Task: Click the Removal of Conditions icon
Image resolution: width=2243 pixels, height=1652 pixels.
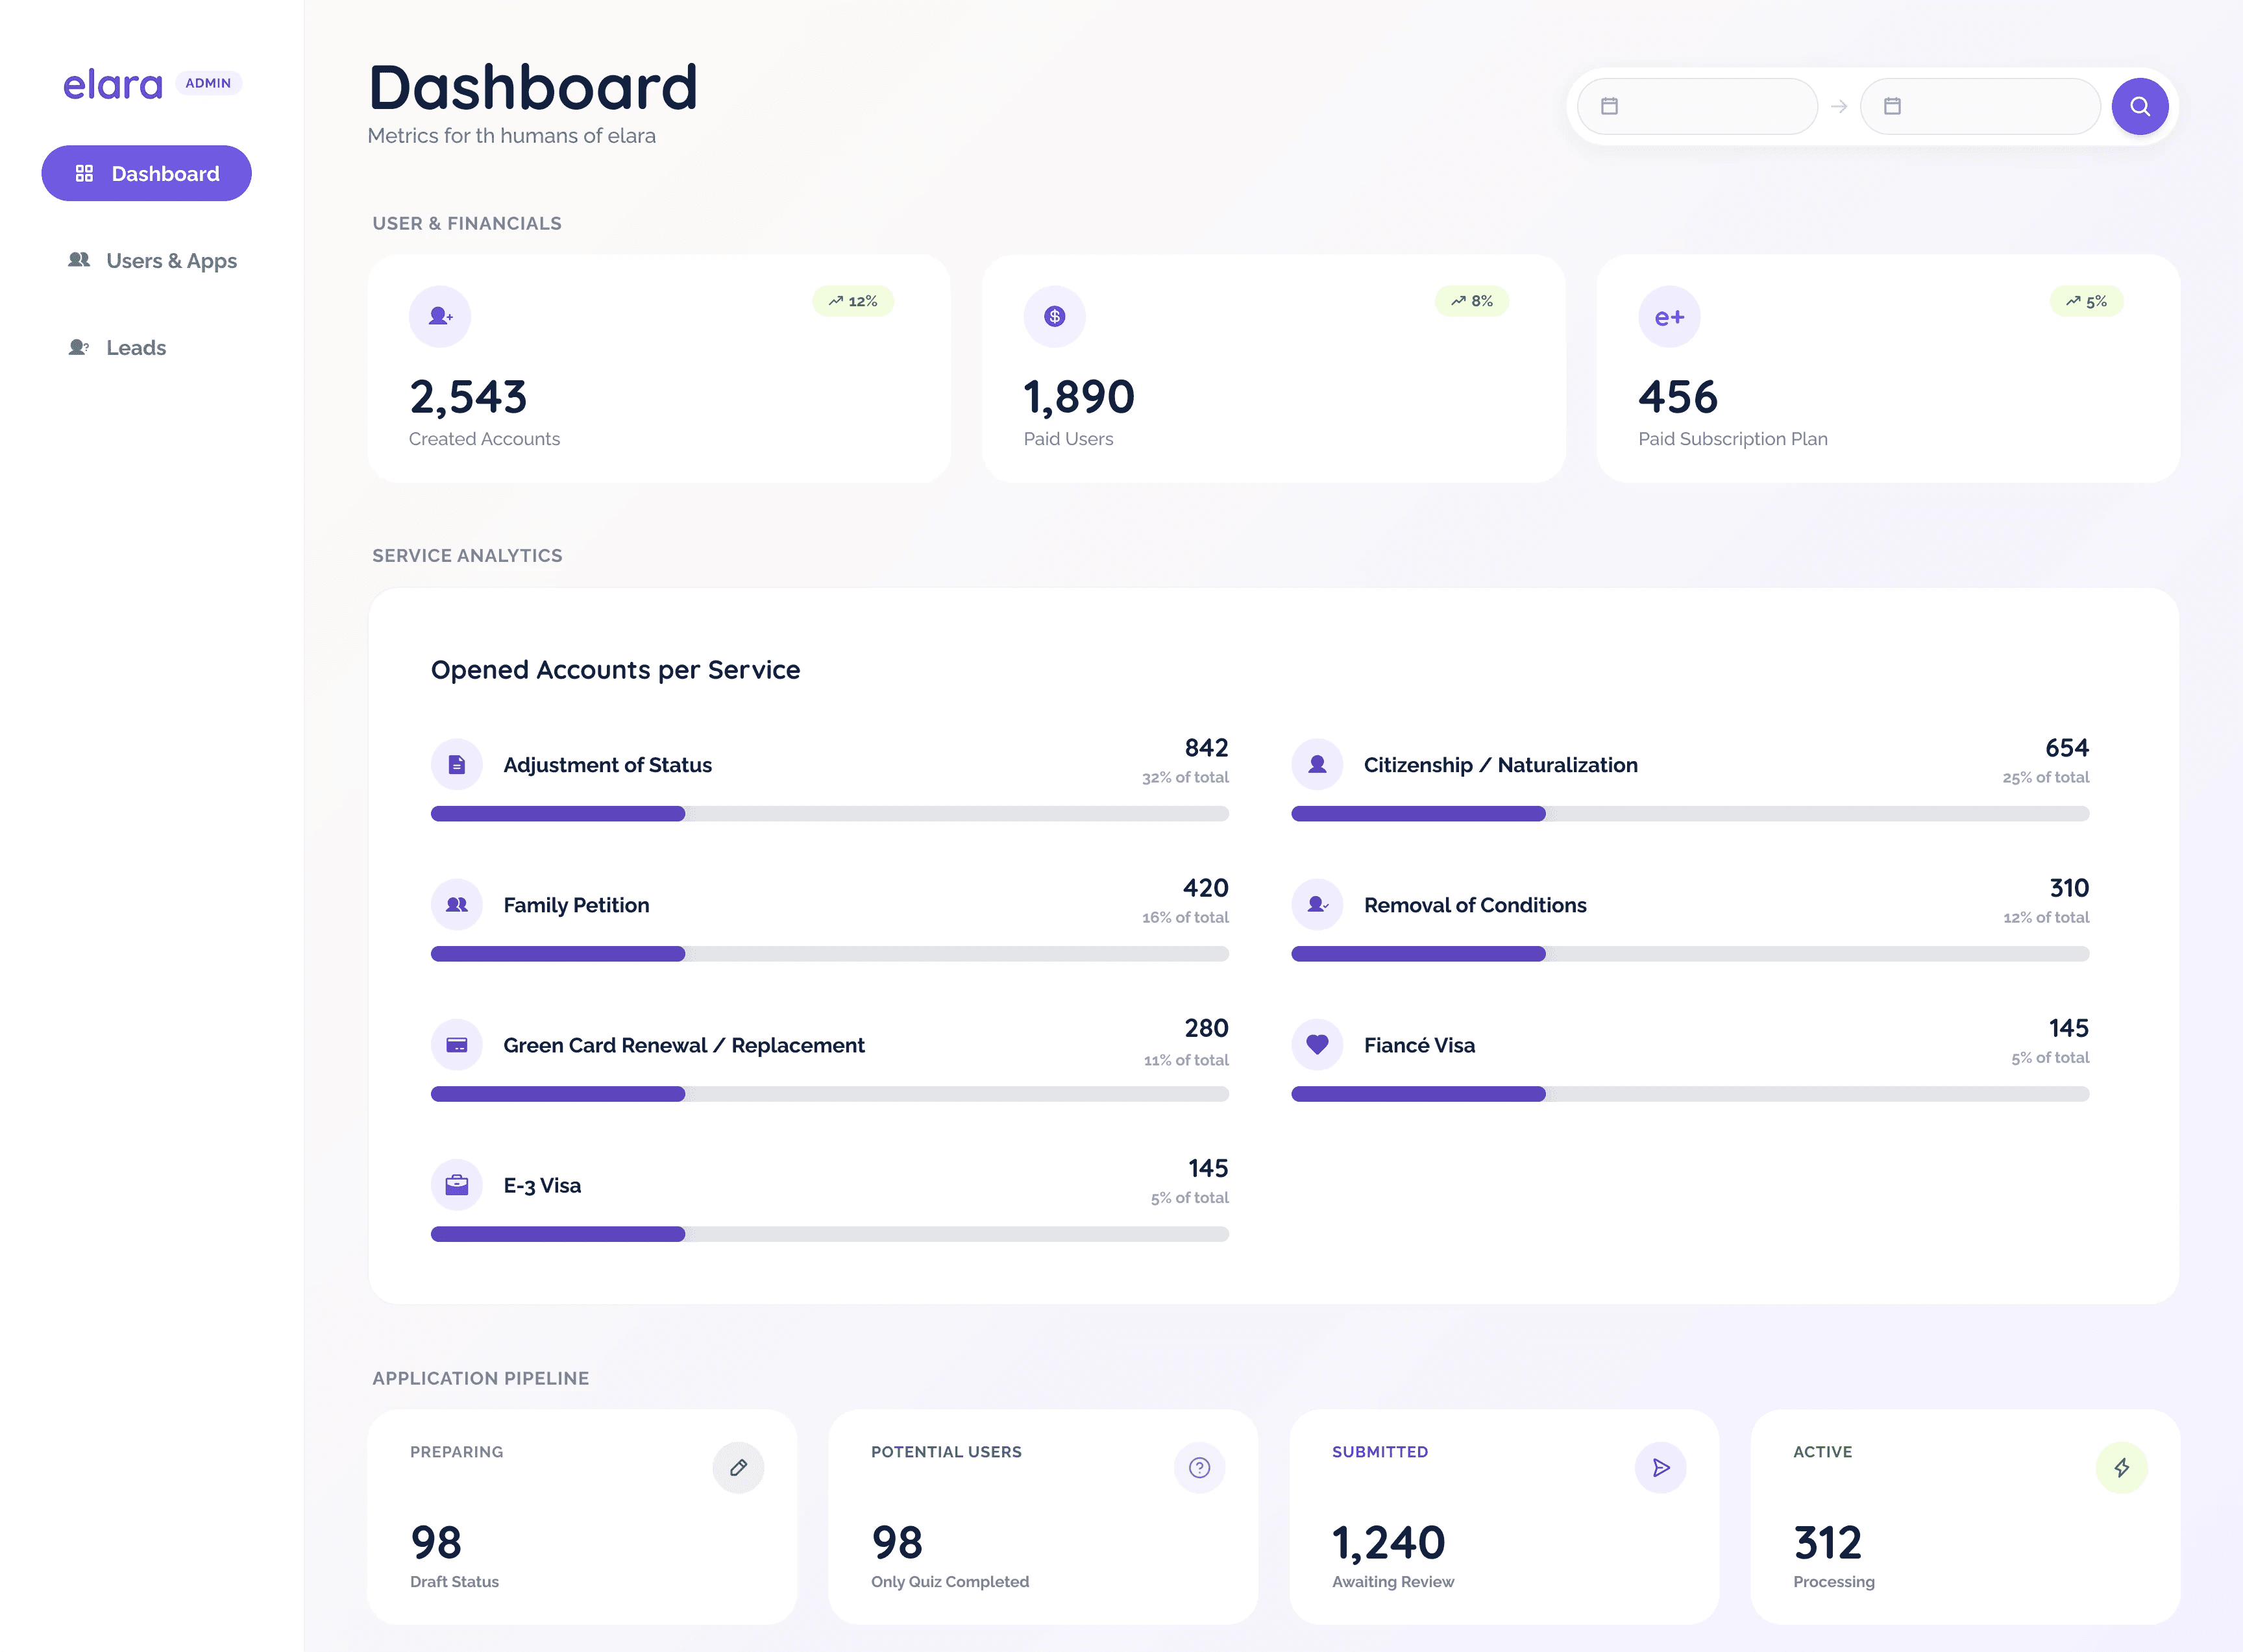Action: [x=1317, y=905]
